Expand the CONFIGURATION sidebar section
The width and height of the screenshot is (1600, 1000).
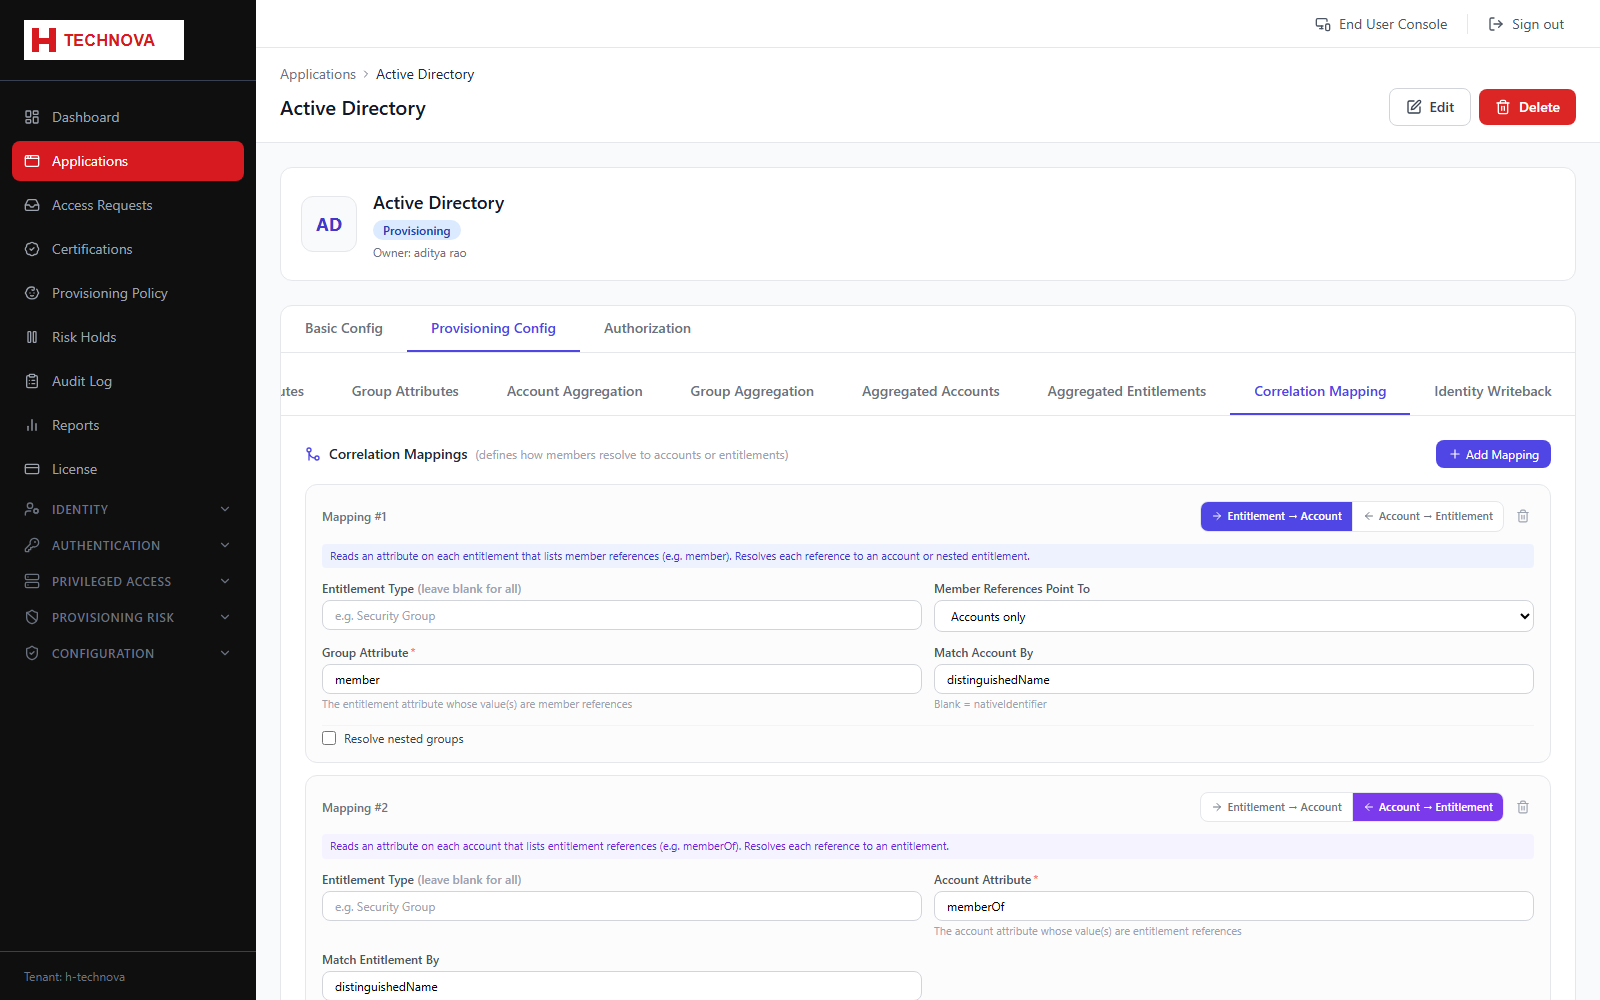tap(128, 653)
